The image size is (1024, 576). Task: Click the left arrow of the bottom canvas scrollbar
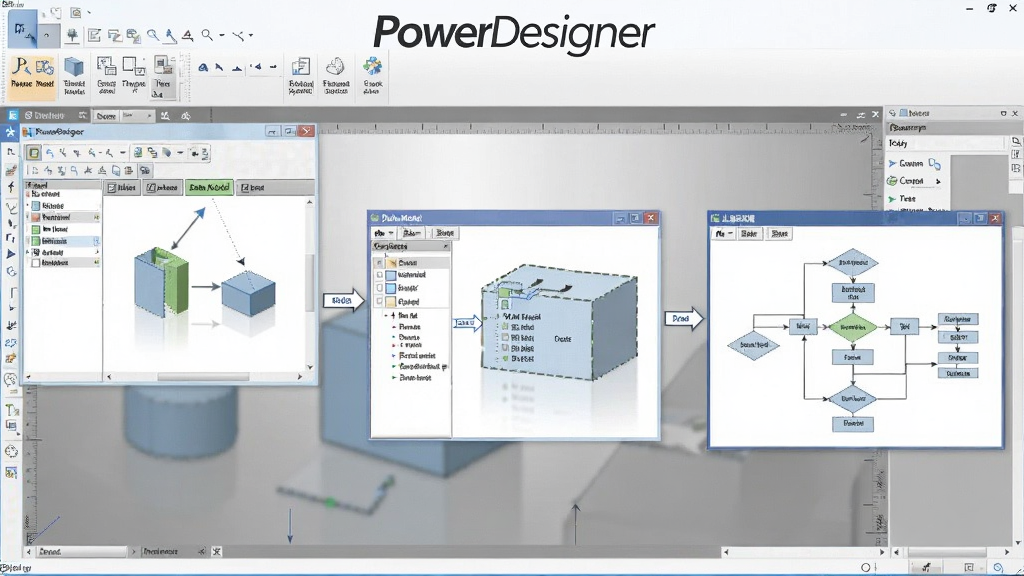tap(726, 552)
